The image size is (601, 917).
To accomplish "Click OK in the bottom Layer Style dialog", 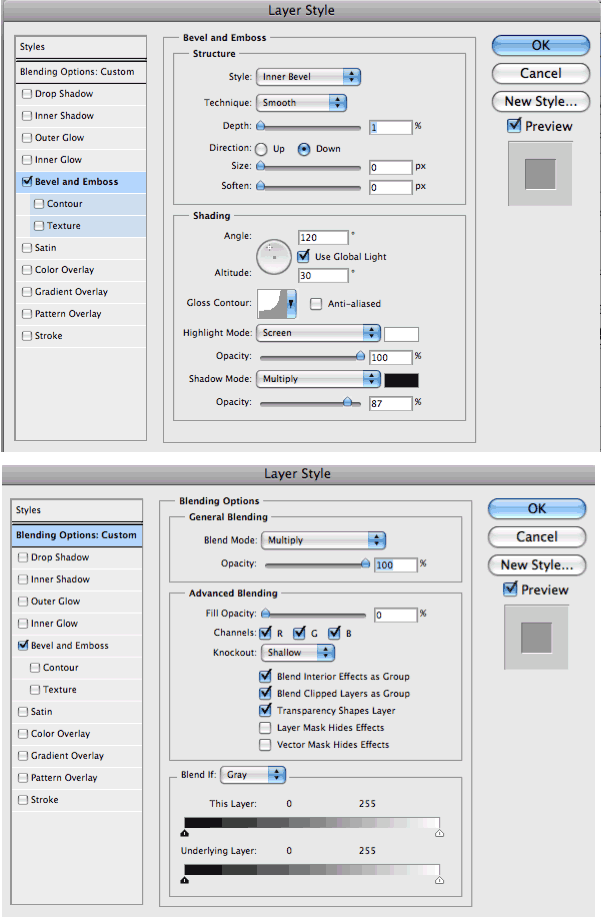I will click(x=537, y=509).
